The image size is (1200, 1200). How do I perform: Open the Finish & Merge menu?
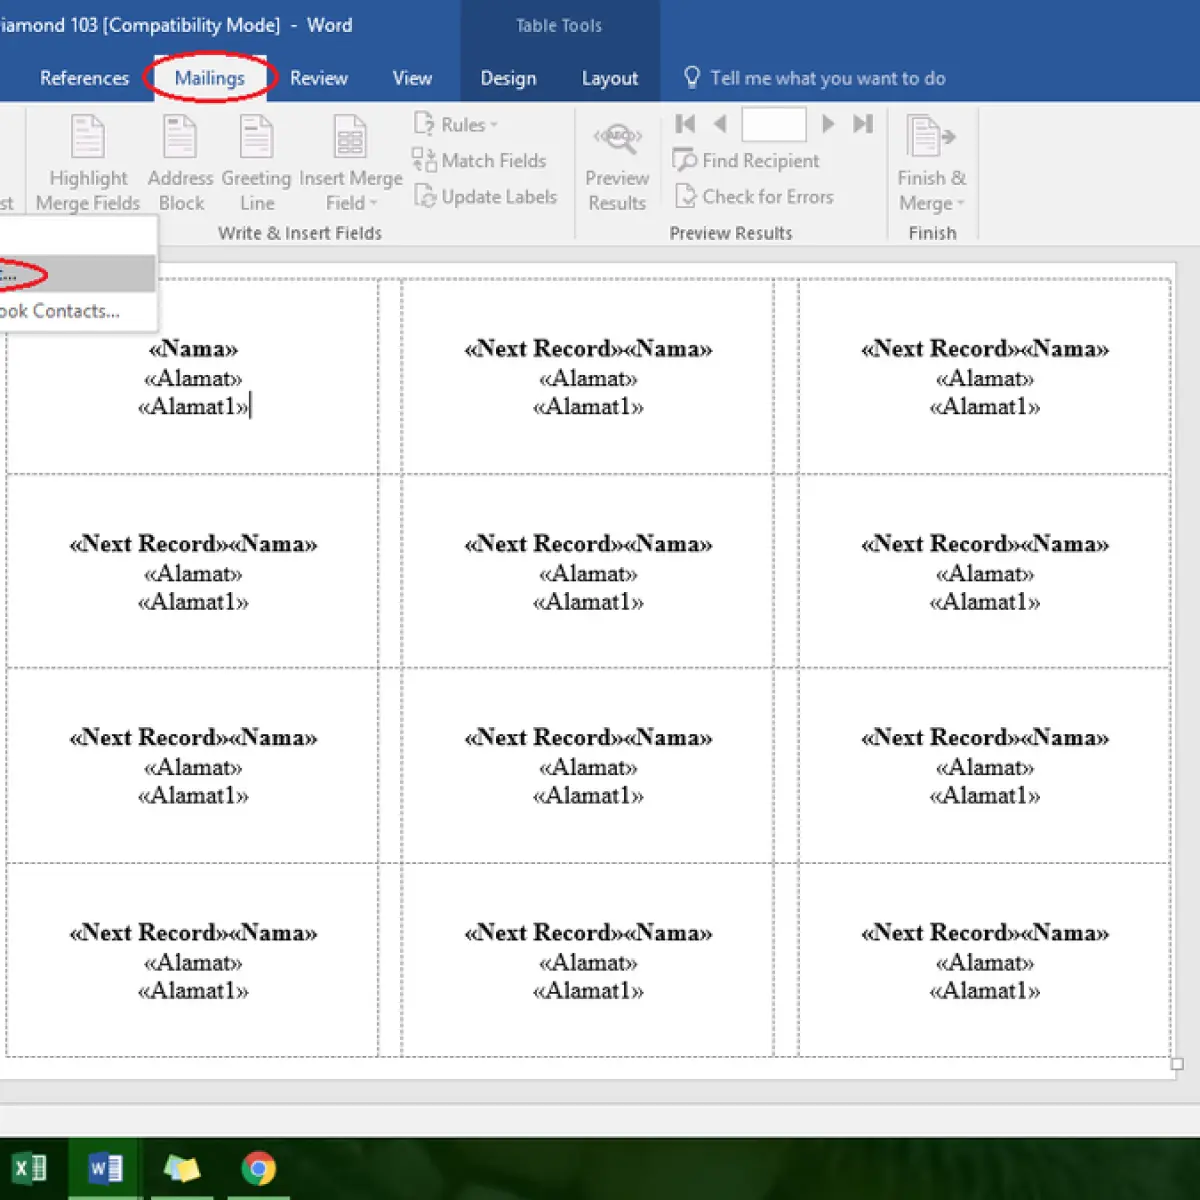pyautogui.click(x=931, y=164)
